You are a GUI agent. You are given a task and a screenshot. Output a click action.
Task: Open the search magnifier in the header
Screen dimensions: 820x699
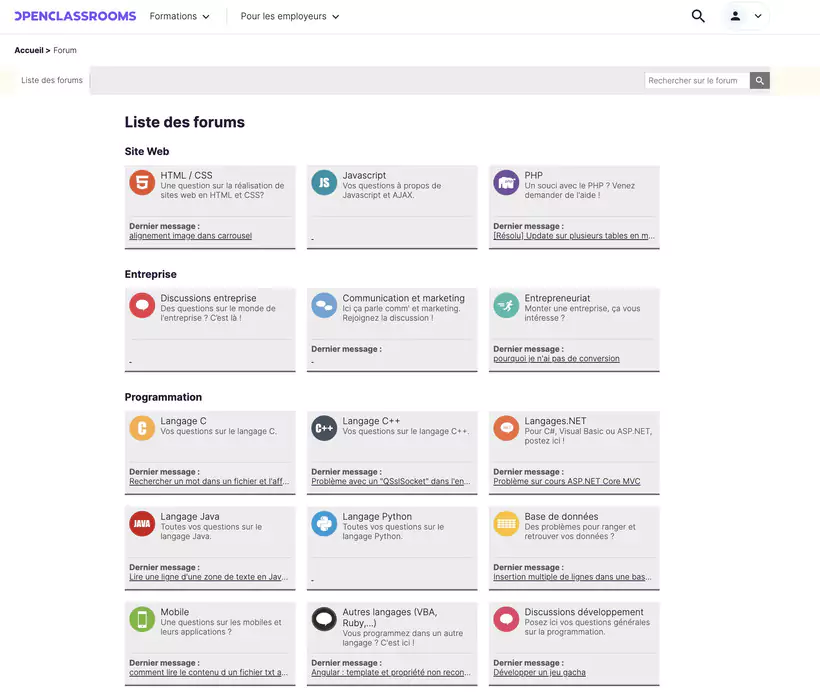click(697, 15)
